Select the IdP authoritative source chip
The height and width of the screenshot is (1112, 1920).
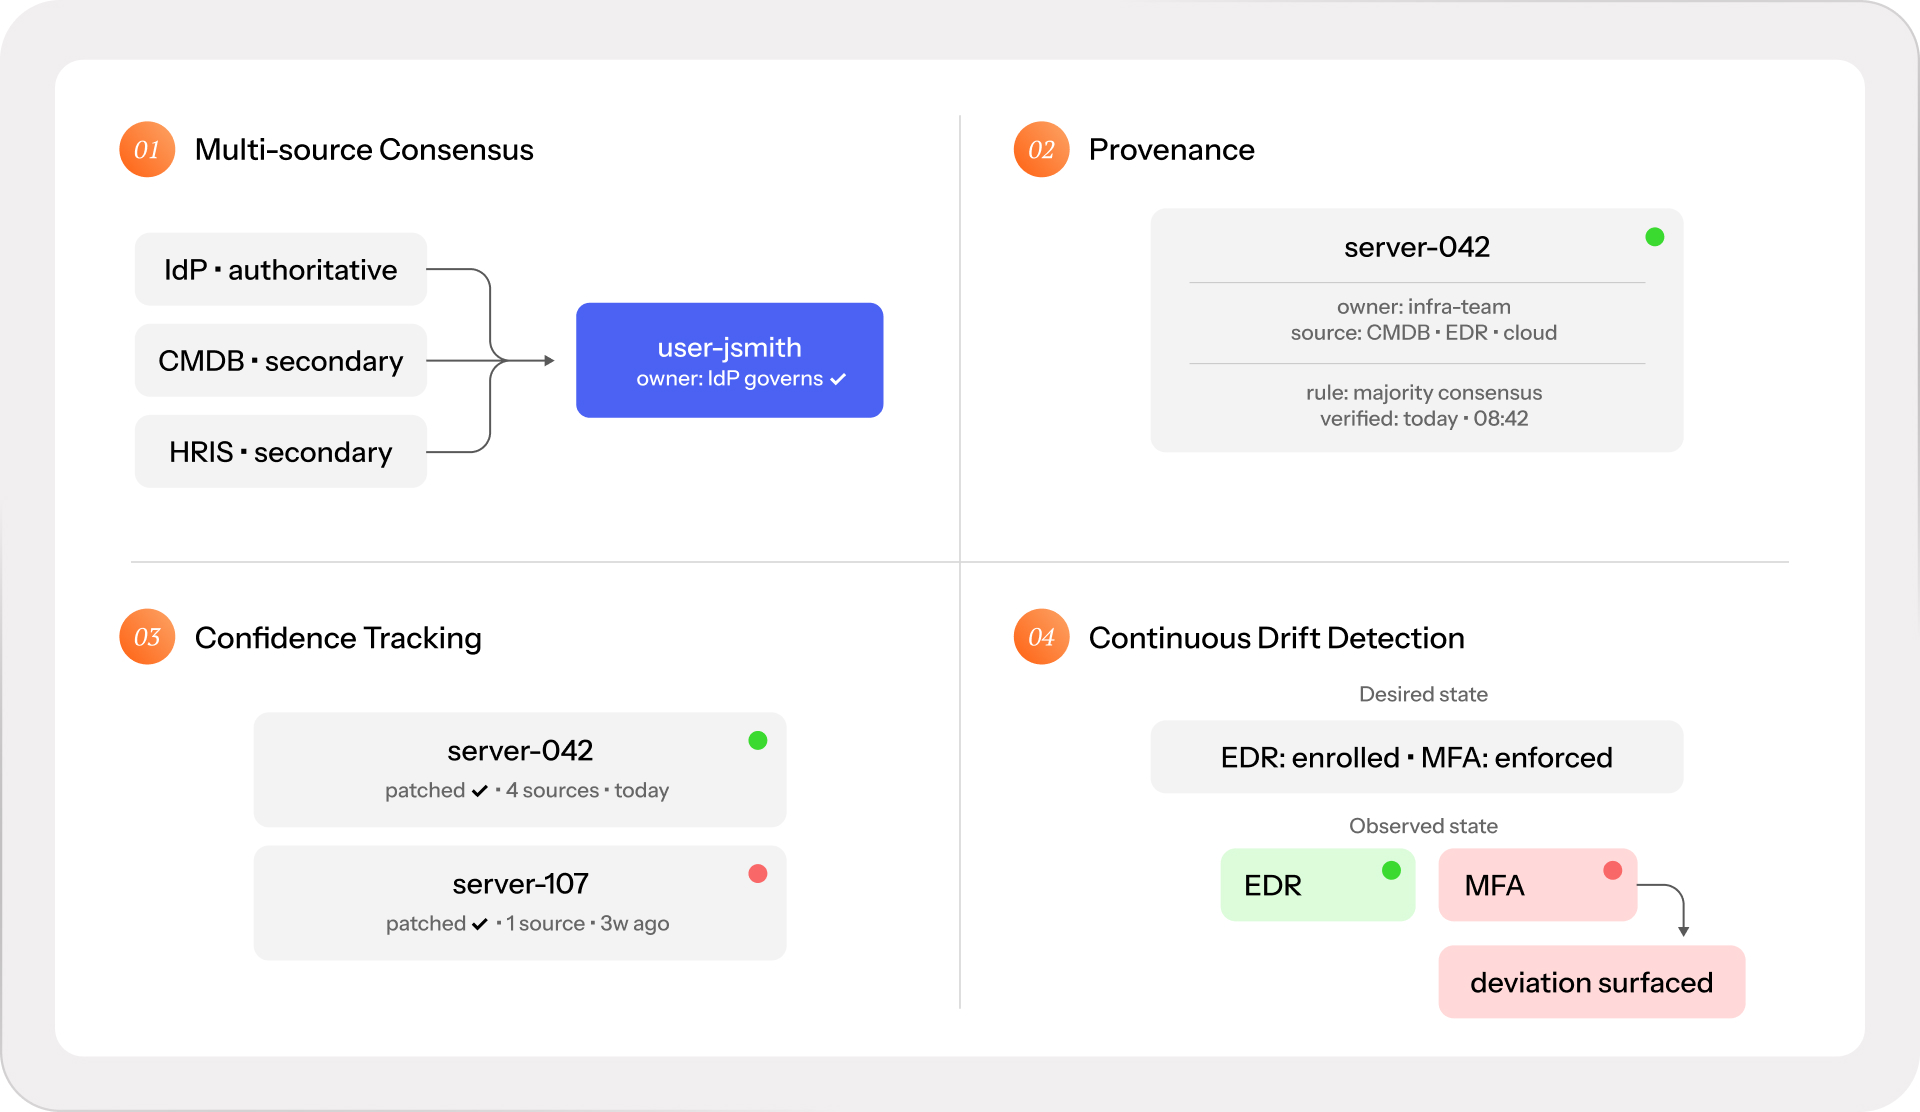281,269
